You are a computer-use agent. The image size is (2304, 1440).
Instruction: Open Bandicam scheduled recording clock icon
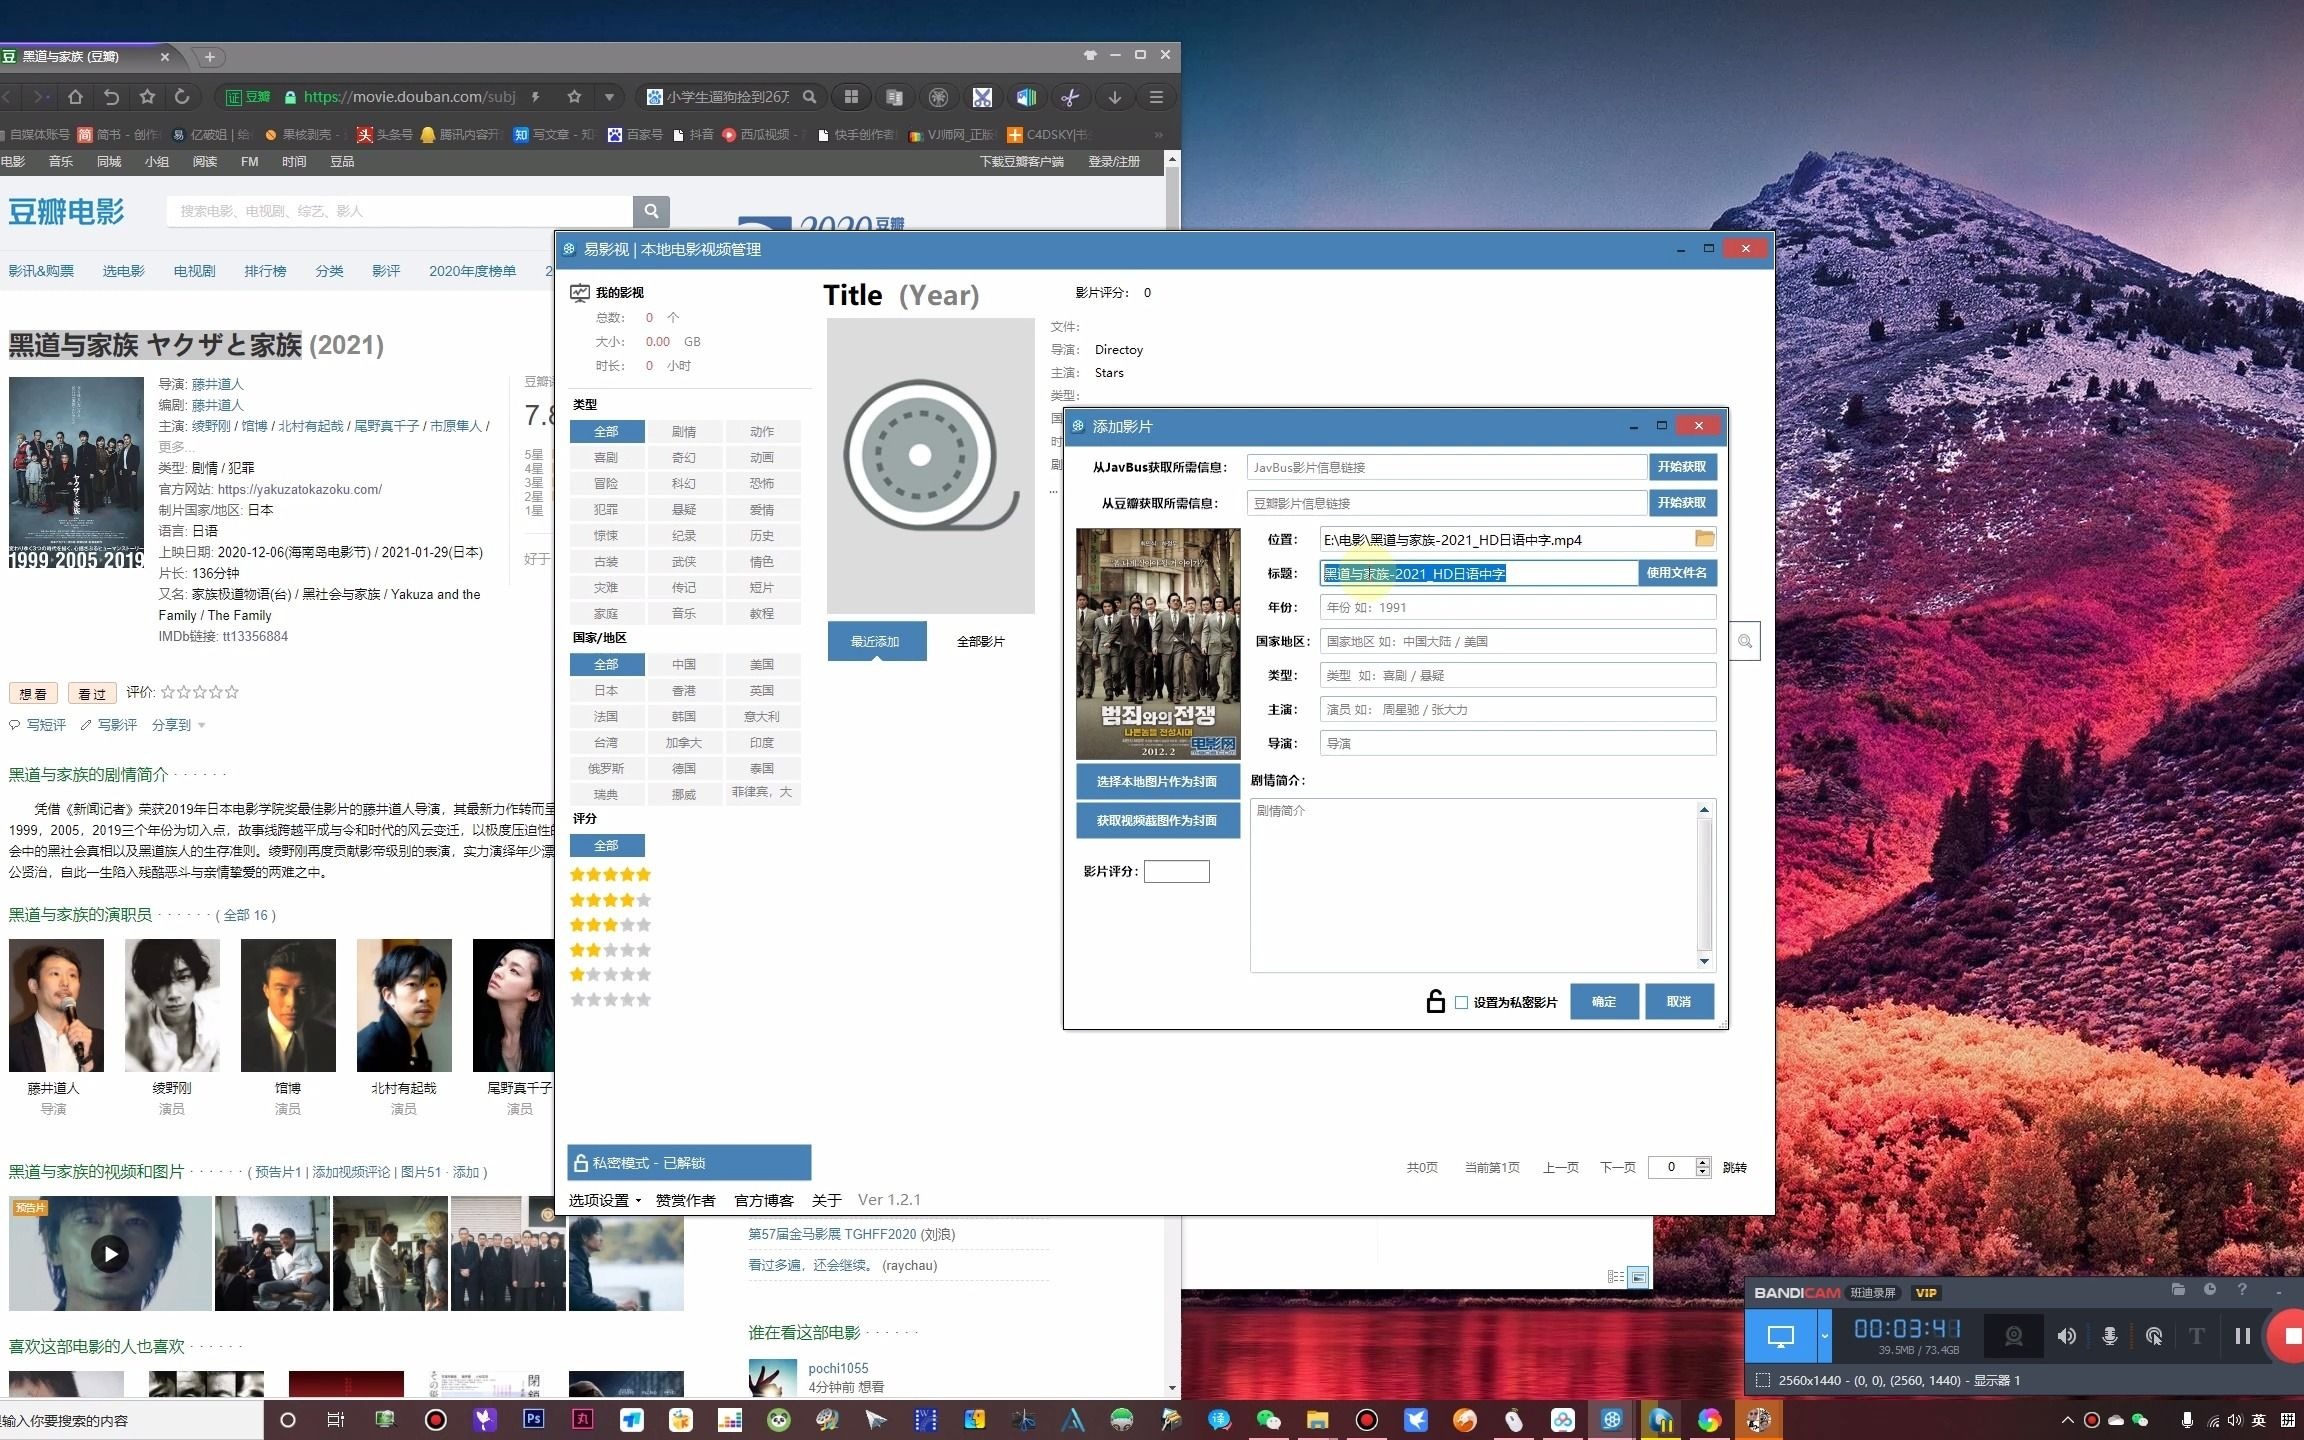2210,1290
